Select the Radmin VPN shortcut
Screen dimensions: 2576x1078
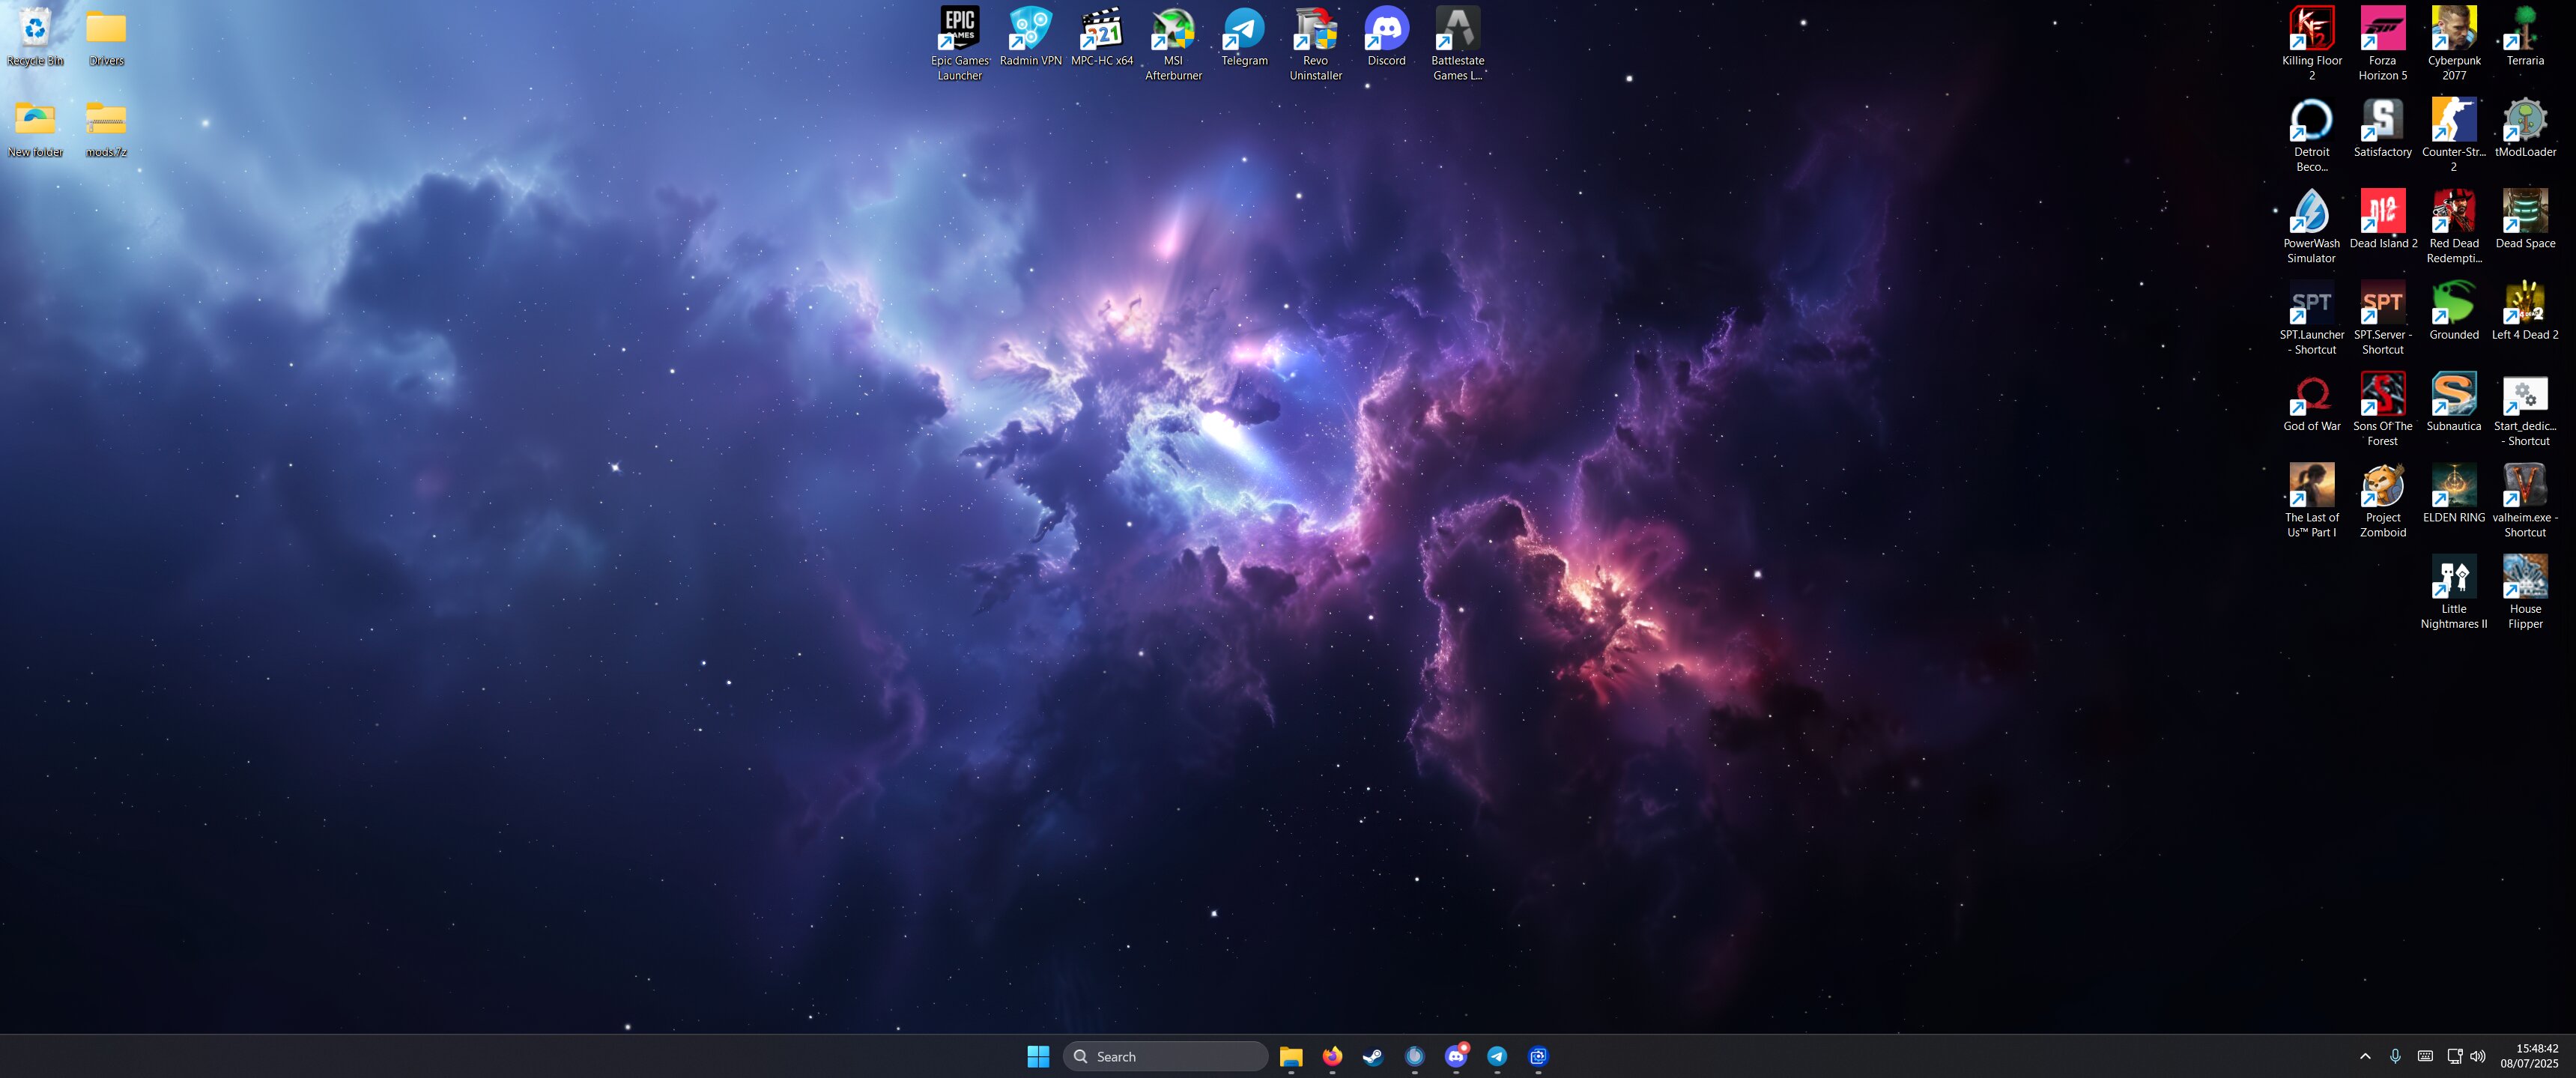tap(1031, 36)
